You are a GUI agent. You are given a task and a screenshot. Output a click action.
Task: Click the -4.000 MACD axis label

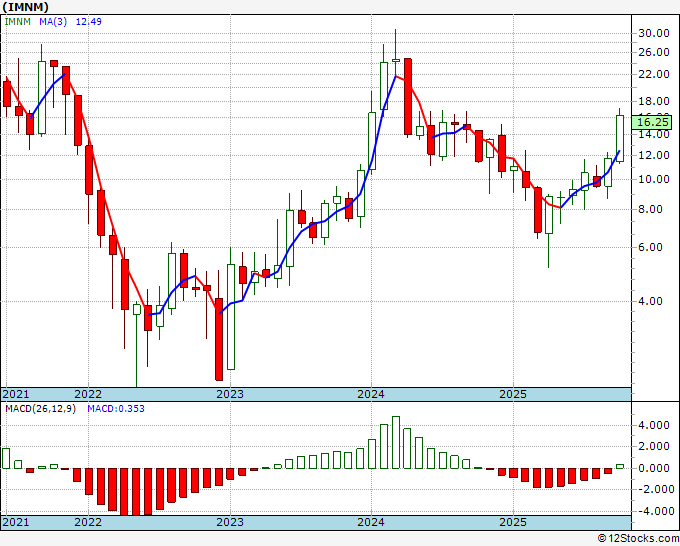pos(654,511)
